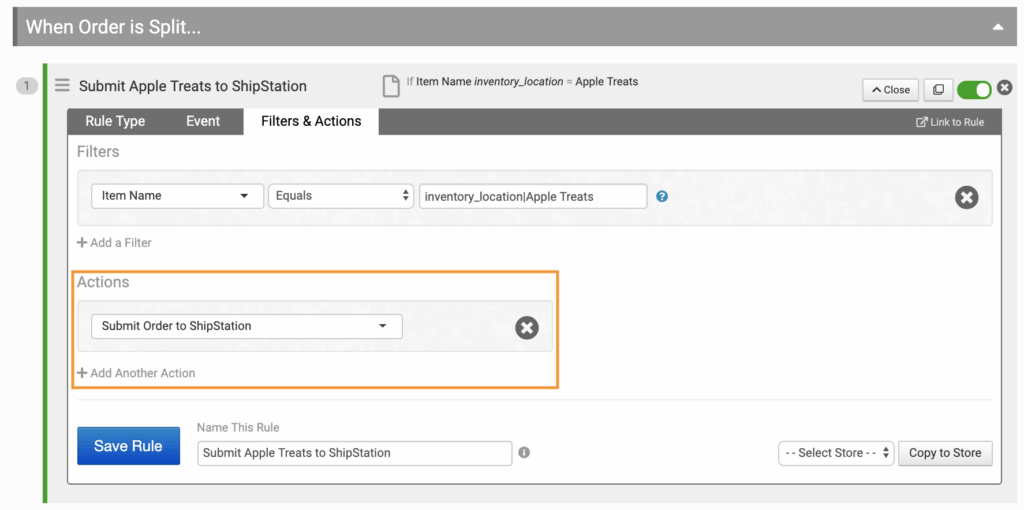Open the Submit Order to ShipStation dropdown

(246, 326)
